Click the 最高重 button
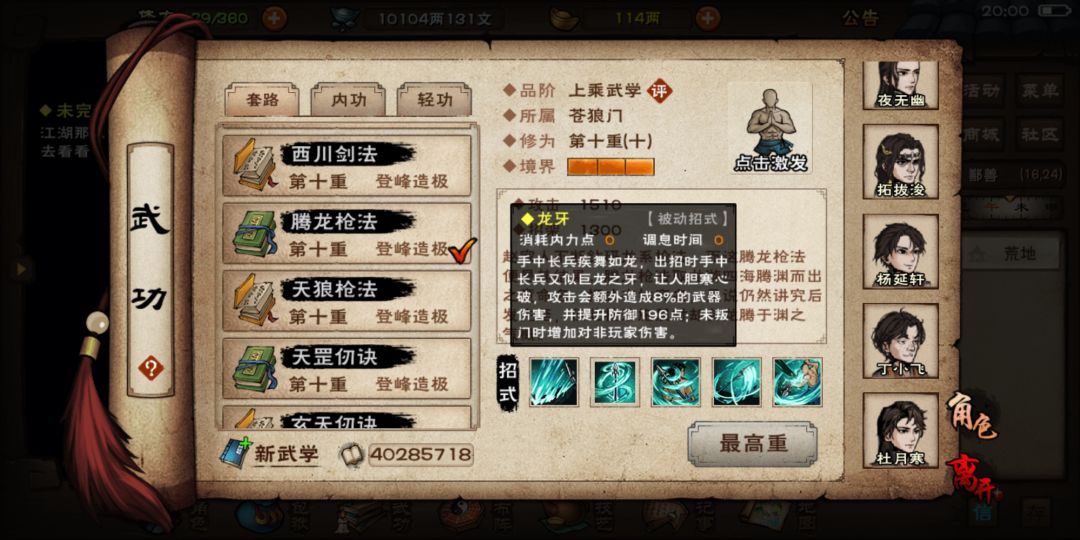The height and width of the screenshot is (540, 1080). (x=753, y=444)
